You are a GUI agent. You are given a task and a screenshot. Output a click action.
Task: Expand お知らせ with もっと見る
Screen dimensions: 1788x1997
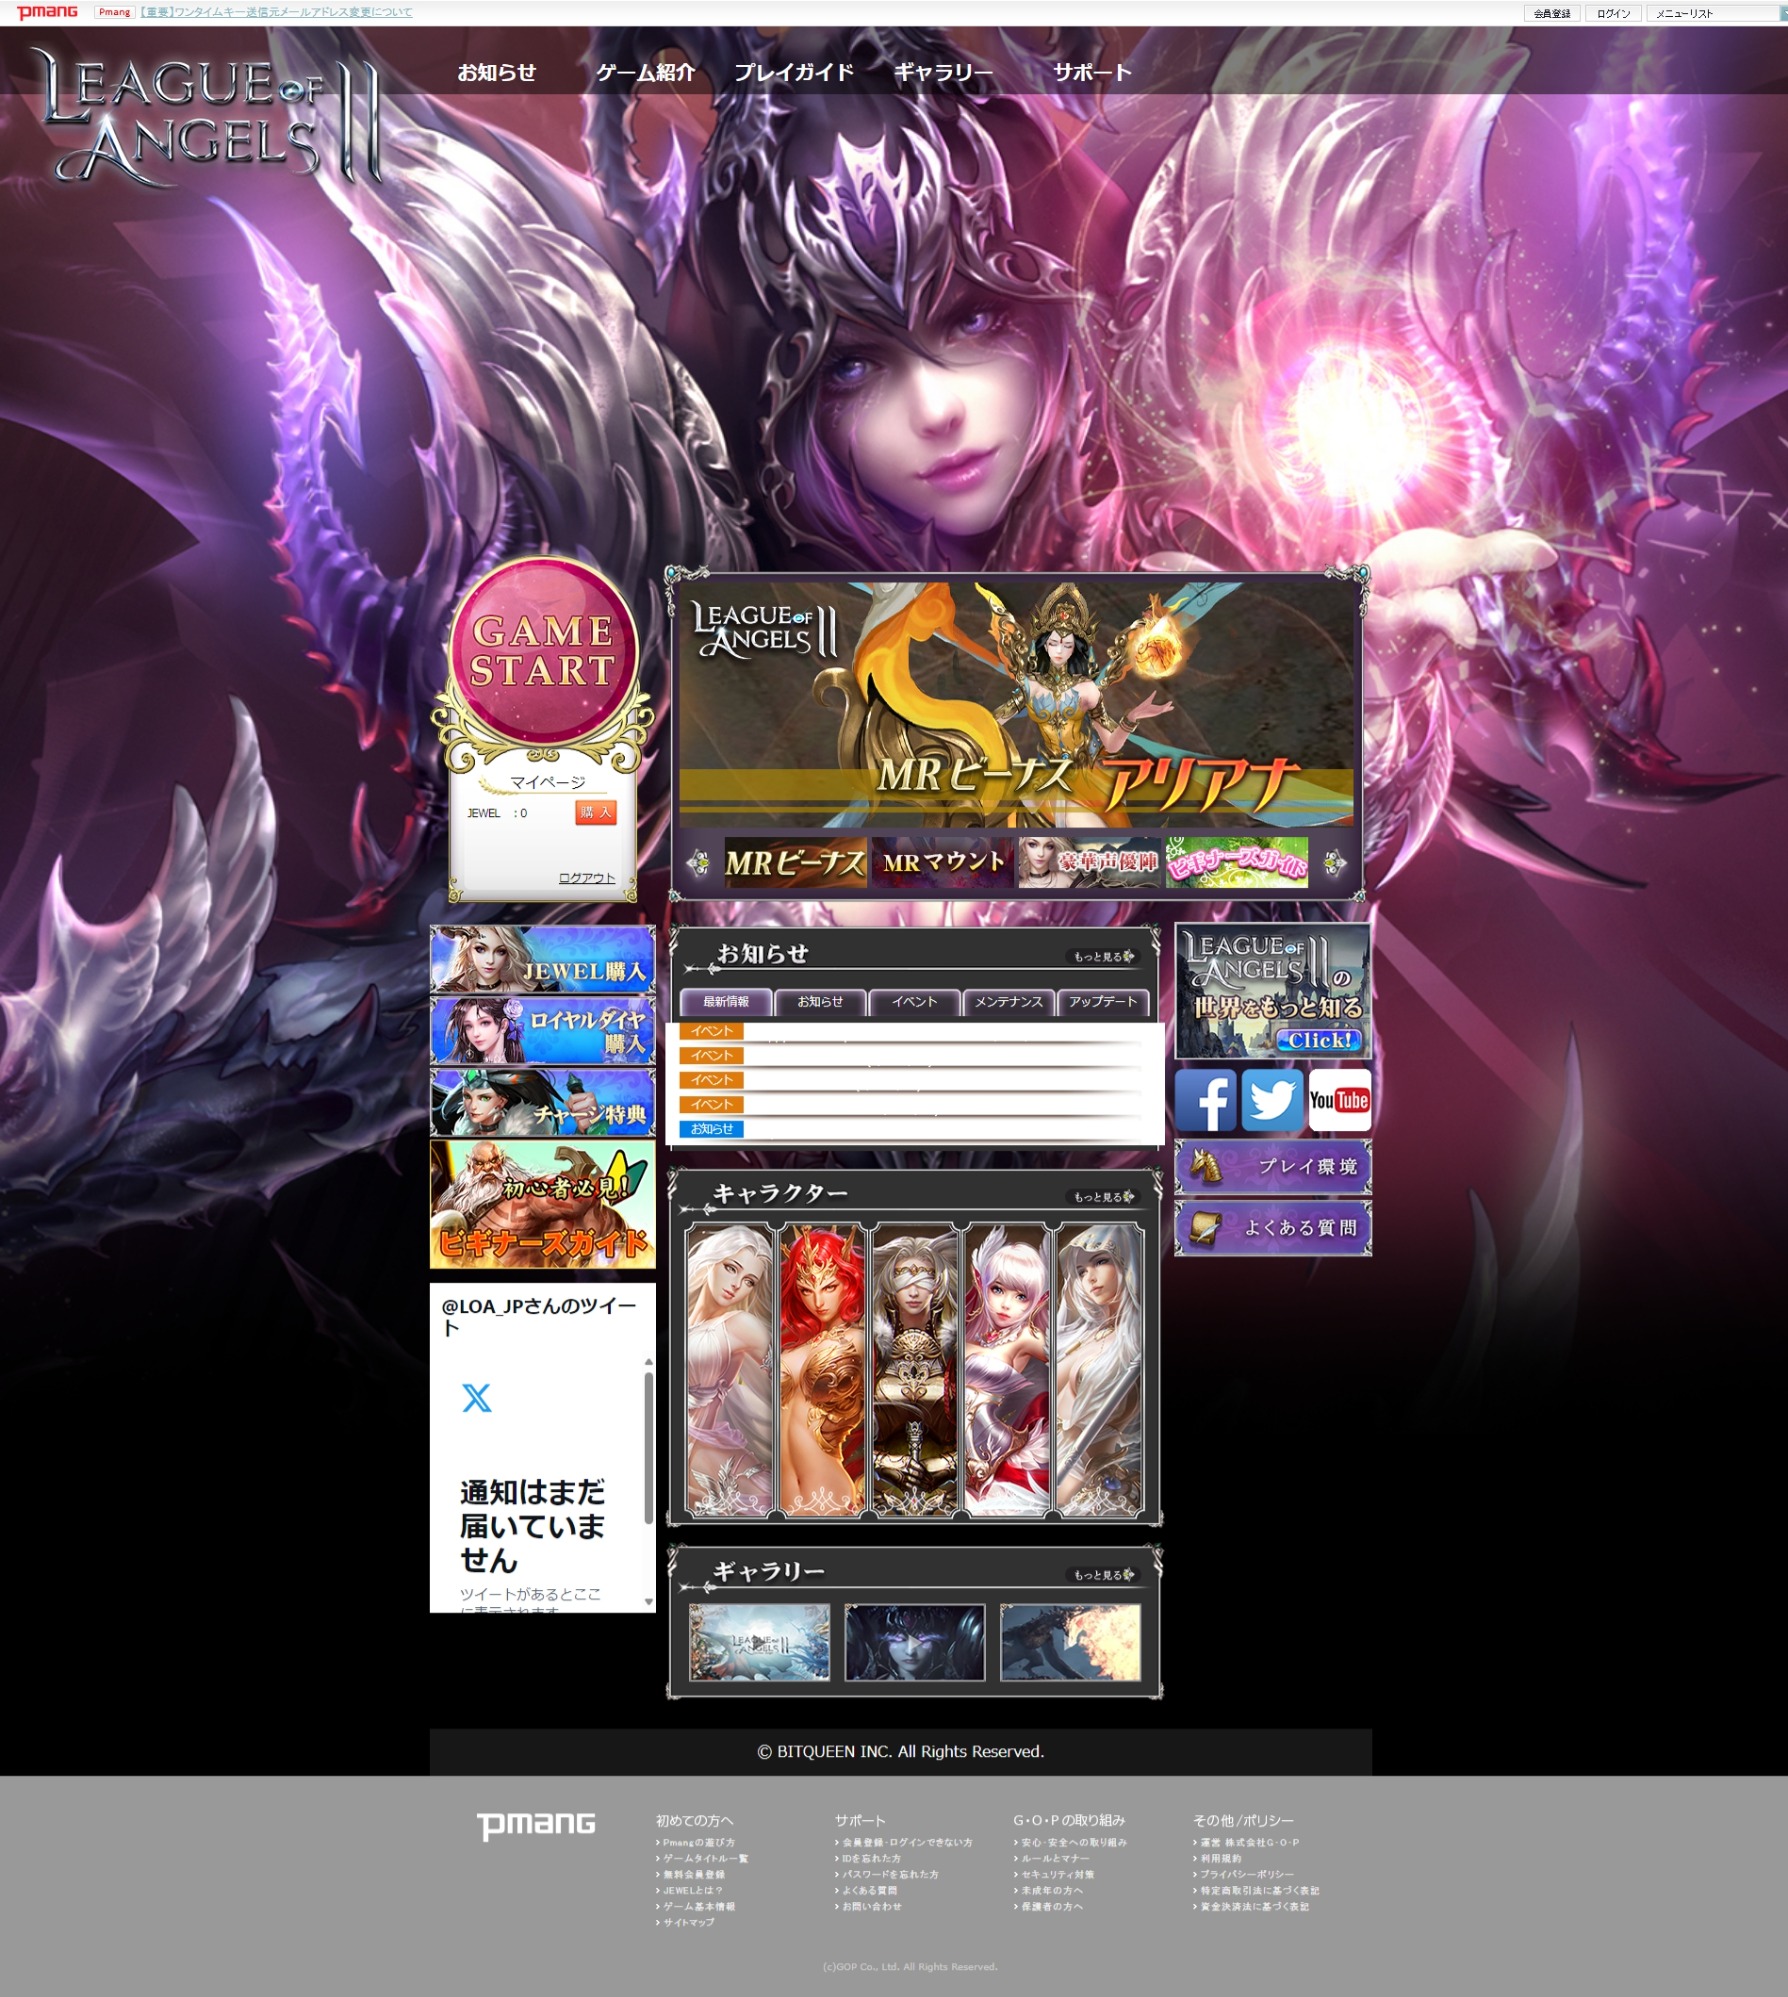1103,956
